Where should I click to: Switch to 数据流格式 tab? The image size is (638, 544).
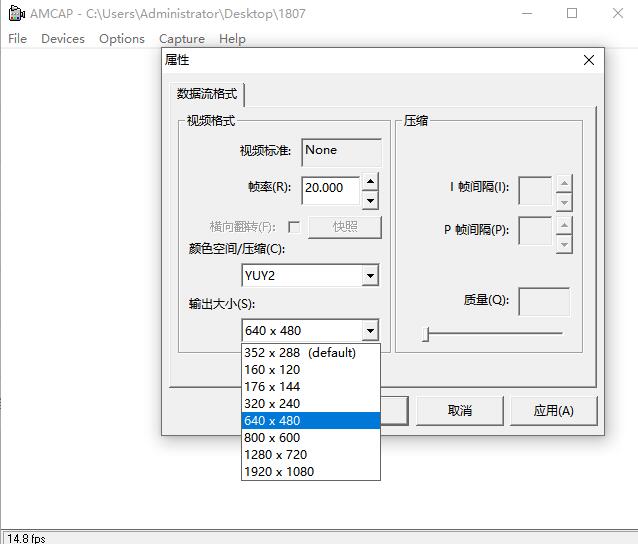[207, 94]
